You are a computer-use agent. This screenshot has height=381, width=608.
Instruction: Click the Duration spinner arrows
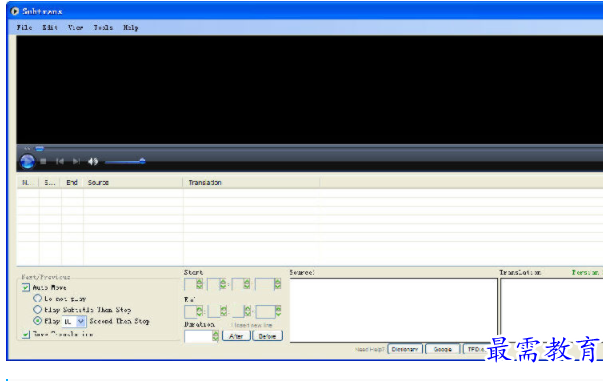215,336
